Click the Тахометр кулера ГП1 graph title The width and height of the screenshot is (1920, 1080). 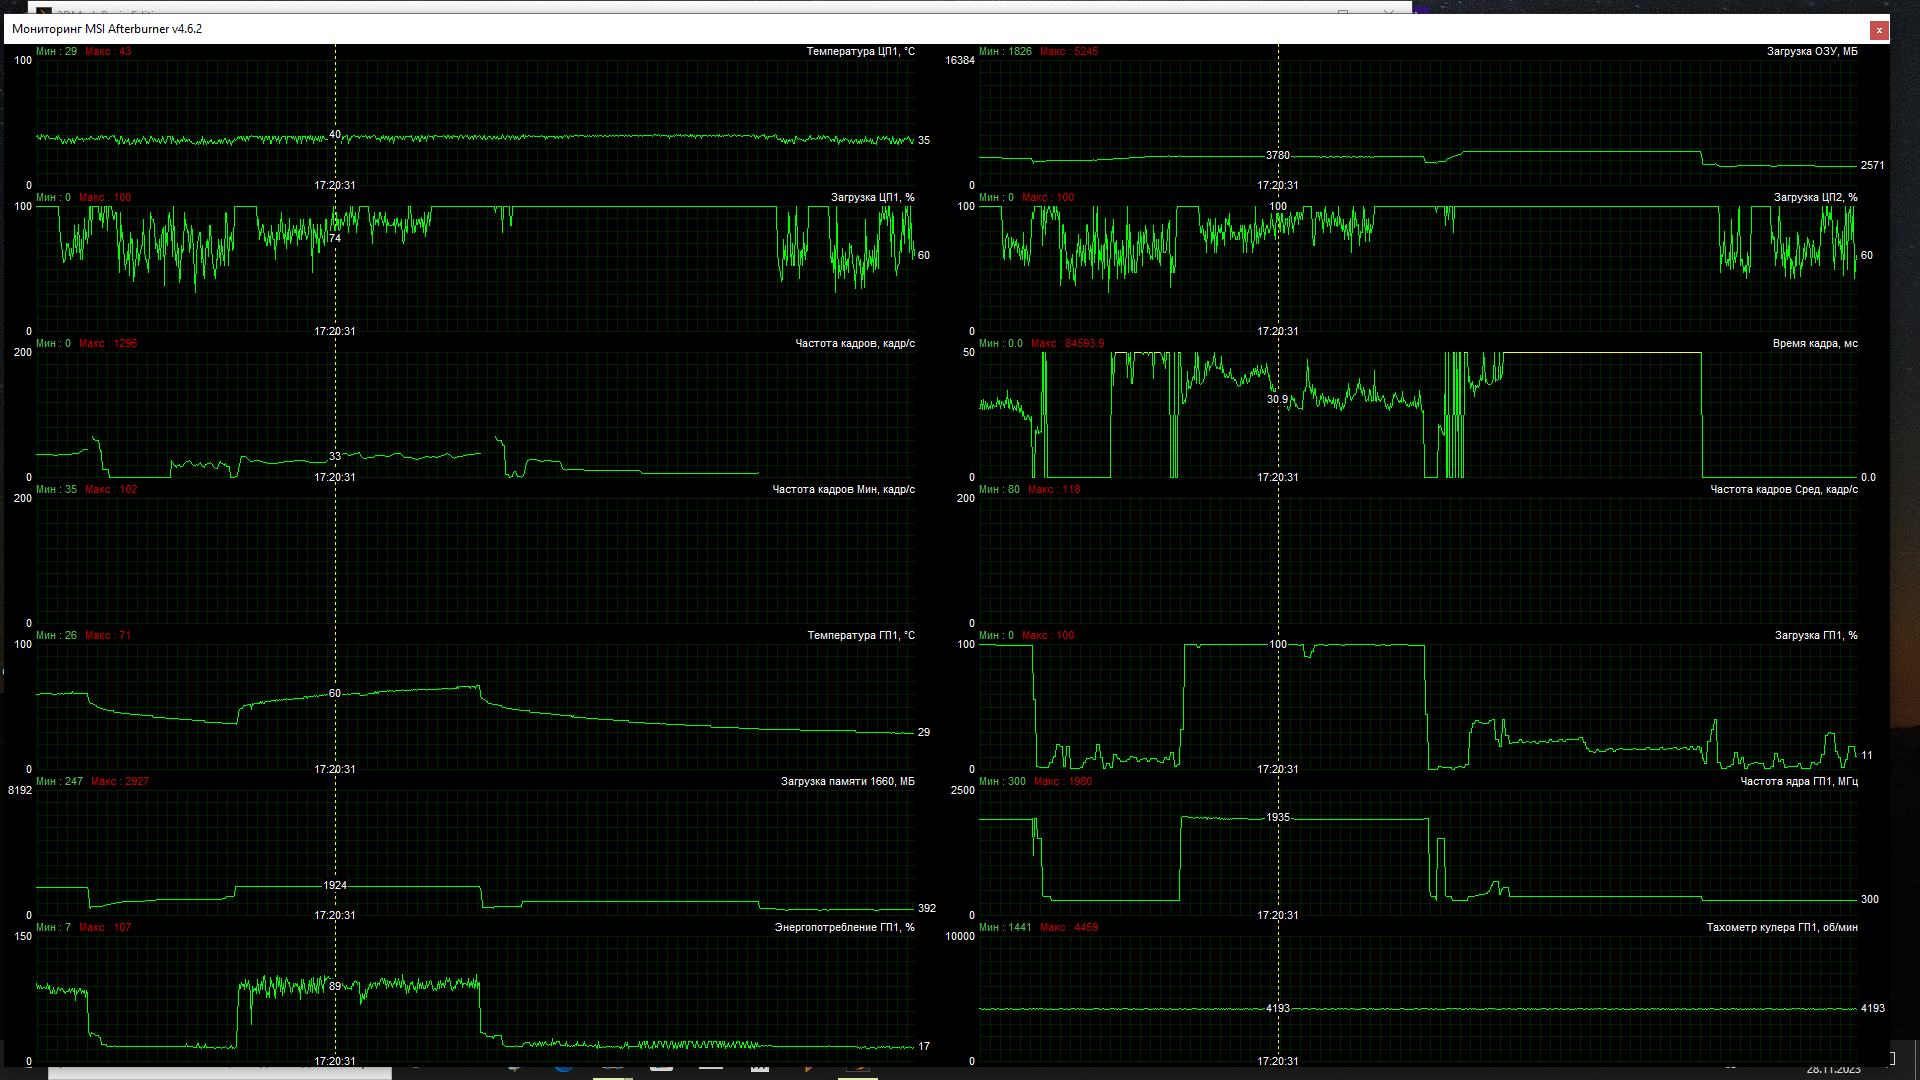coord(1781,928)
